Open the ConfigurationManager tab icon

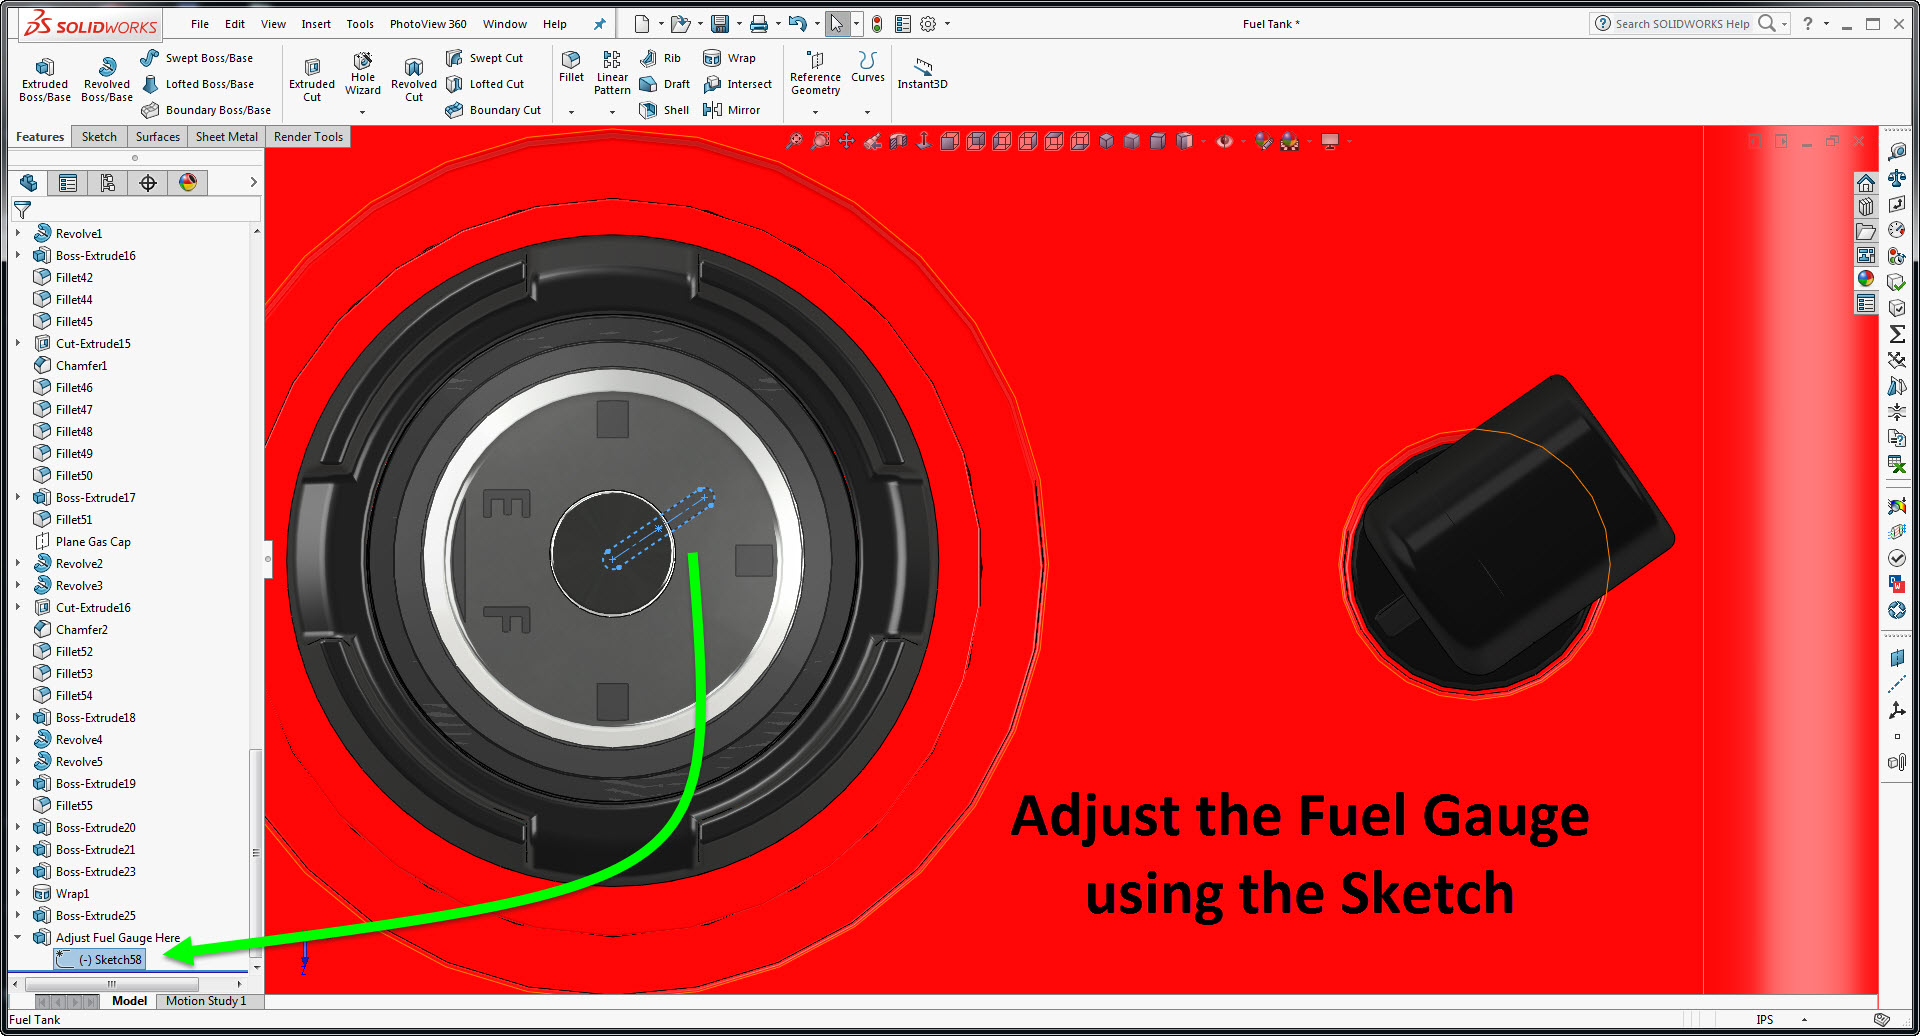108,182
